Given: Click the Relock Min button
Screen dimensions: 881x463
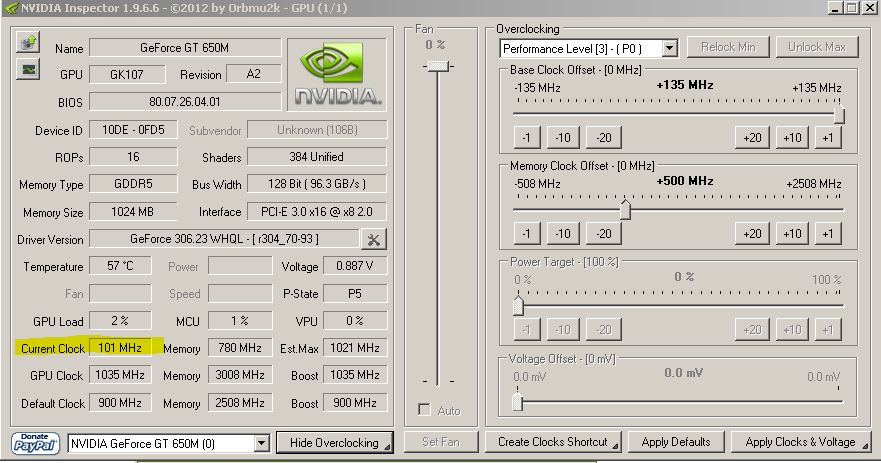Looking at the screenshot, I should pyautogui.click(x=728, y=47).
